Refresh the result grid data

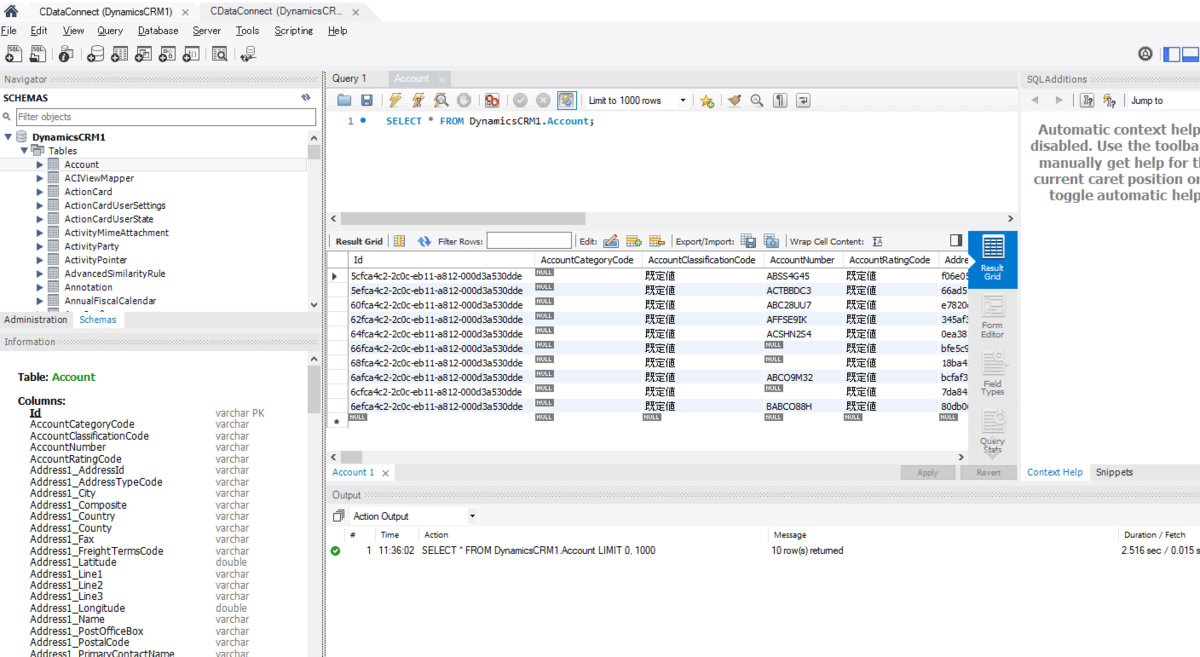point(424,241)
